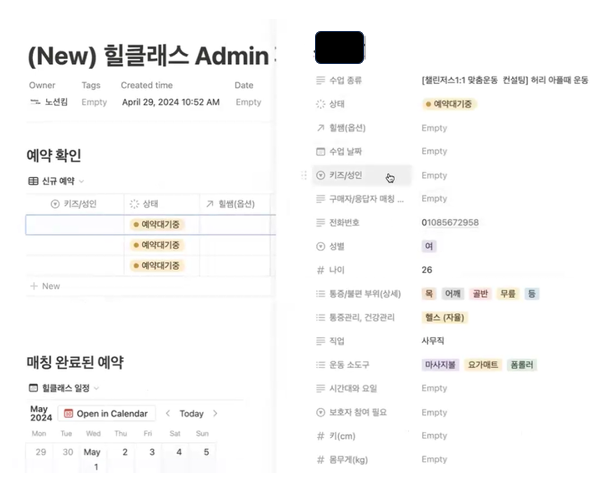Click the 어깨 tag

pyautogui.click(x=453, y=294)
